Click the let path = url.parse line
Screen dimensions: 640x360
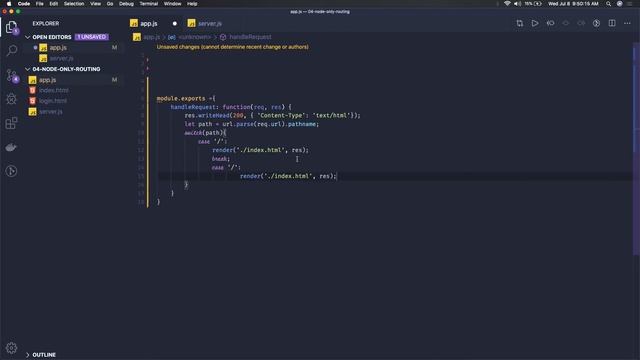click(251, 124)
